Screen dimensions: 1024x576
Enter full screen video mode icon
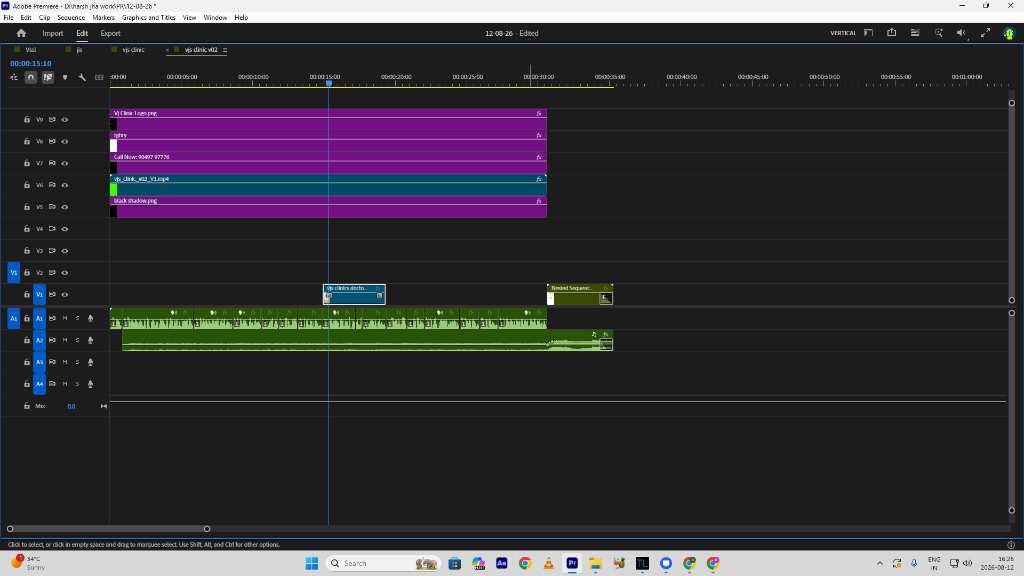coord(985,33)
